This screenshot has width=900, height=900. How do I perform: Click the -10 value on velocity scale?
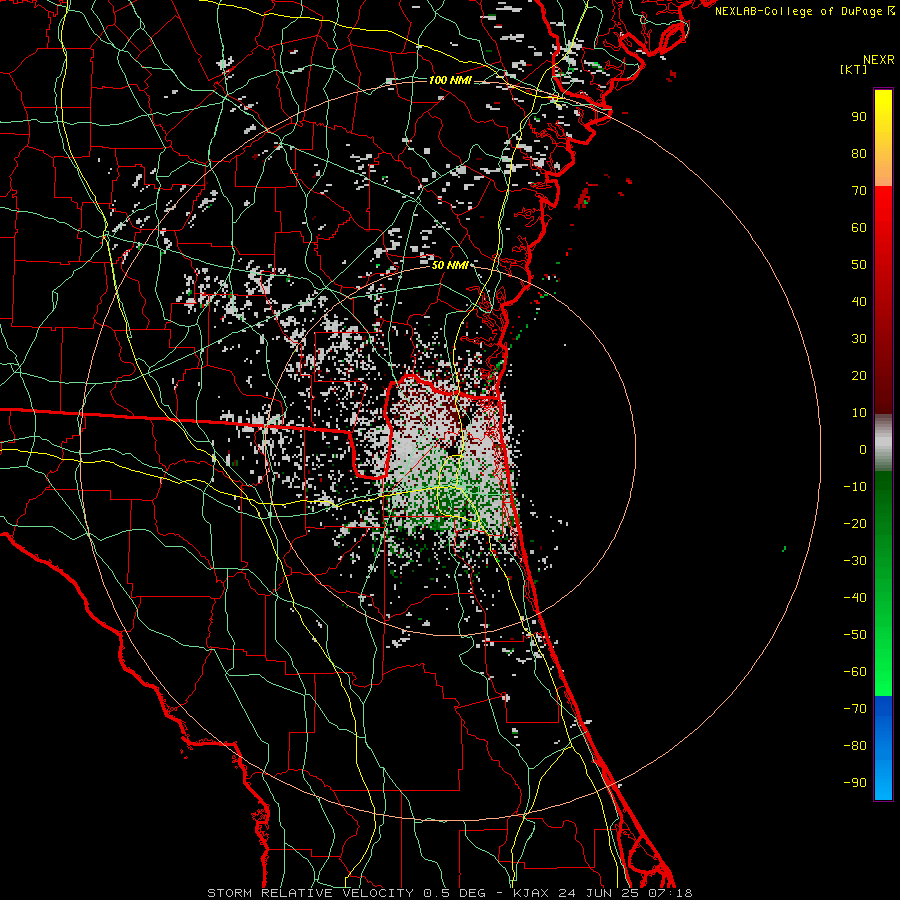click(x=855, y=487)
